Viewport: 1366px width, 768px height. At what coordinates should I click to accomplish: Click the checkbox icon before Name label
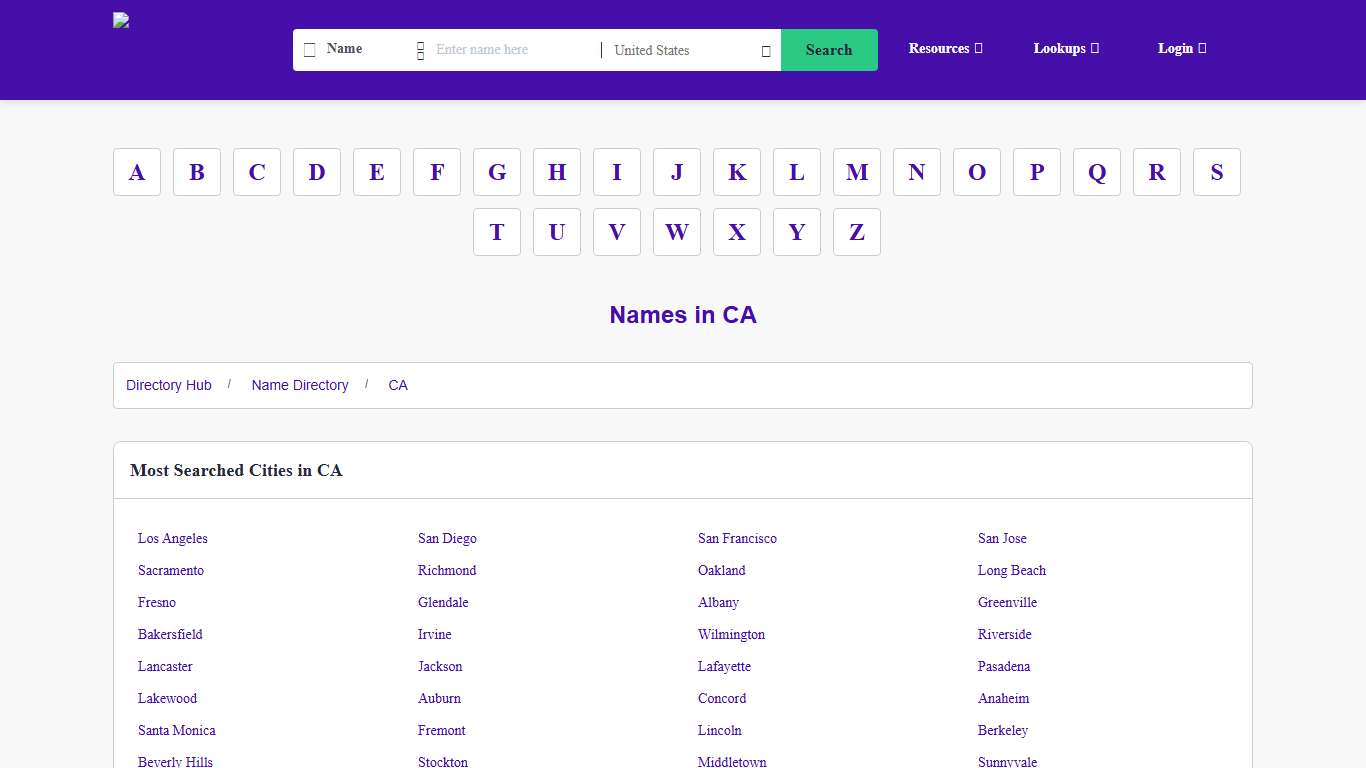click(x=309, y=49)
